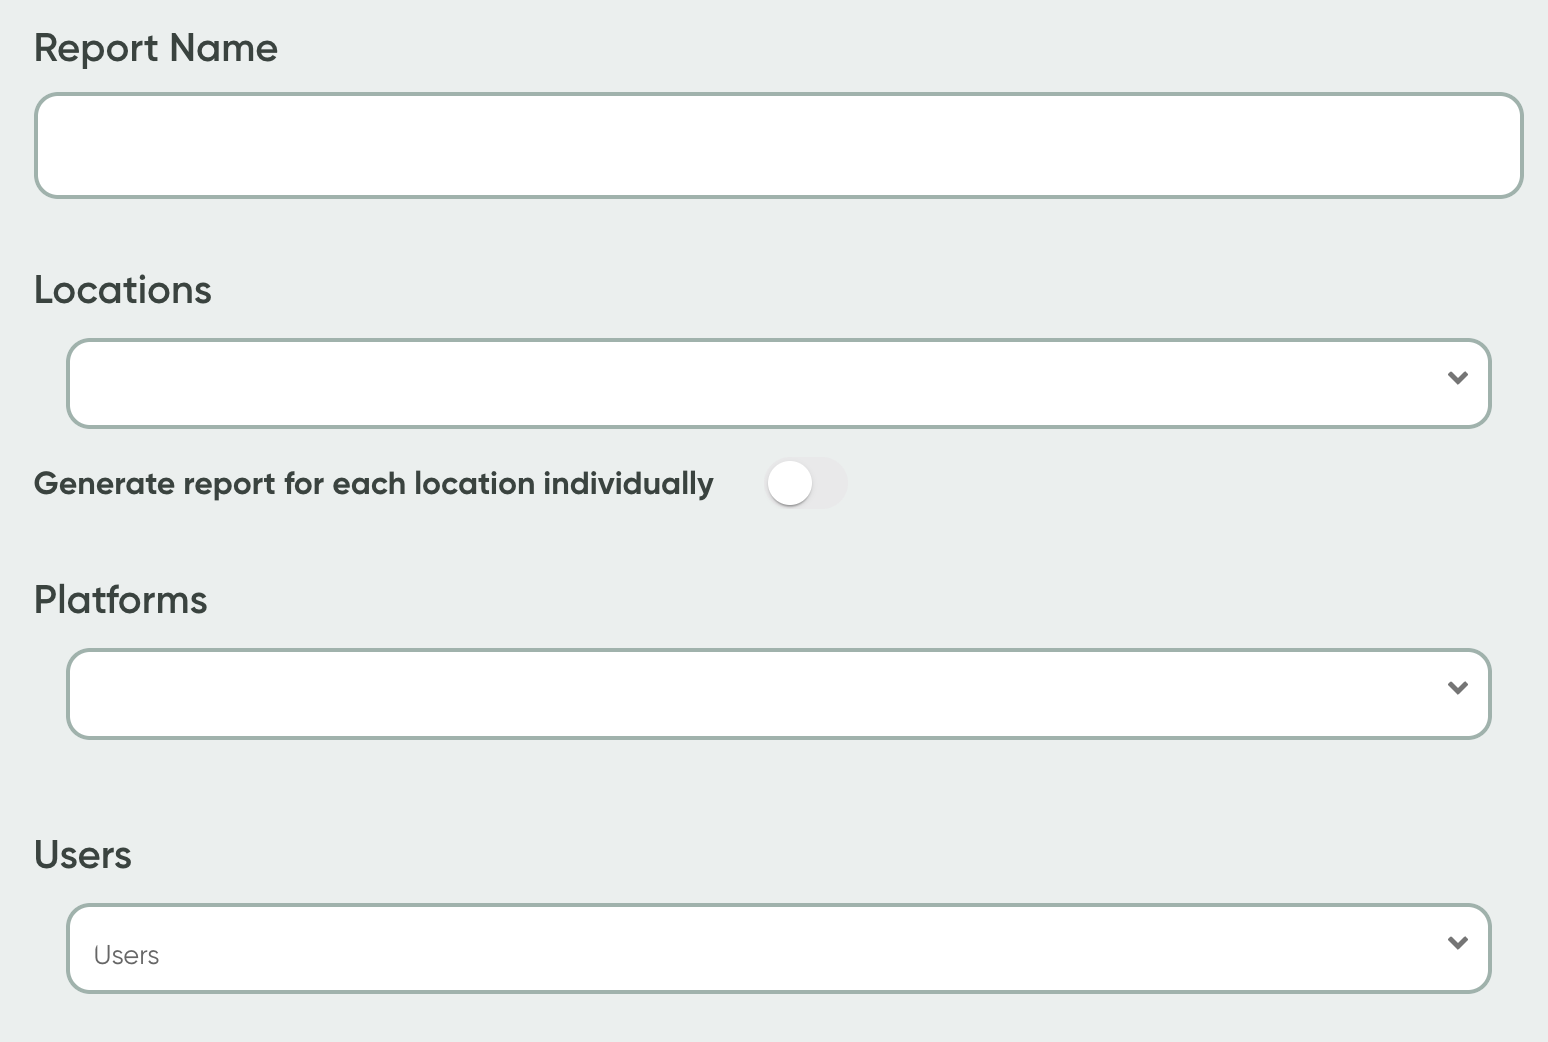Click the "Users" placeholder text in dropdown
Viewport: 1548px width, 1042px height.
[x=126, y=956]
